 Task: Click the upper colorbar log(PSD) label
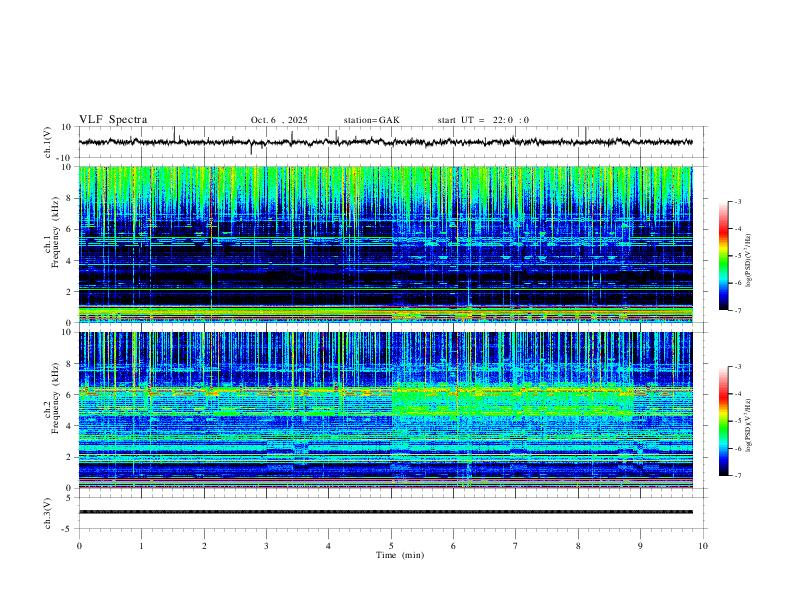[x=749, y=261]
